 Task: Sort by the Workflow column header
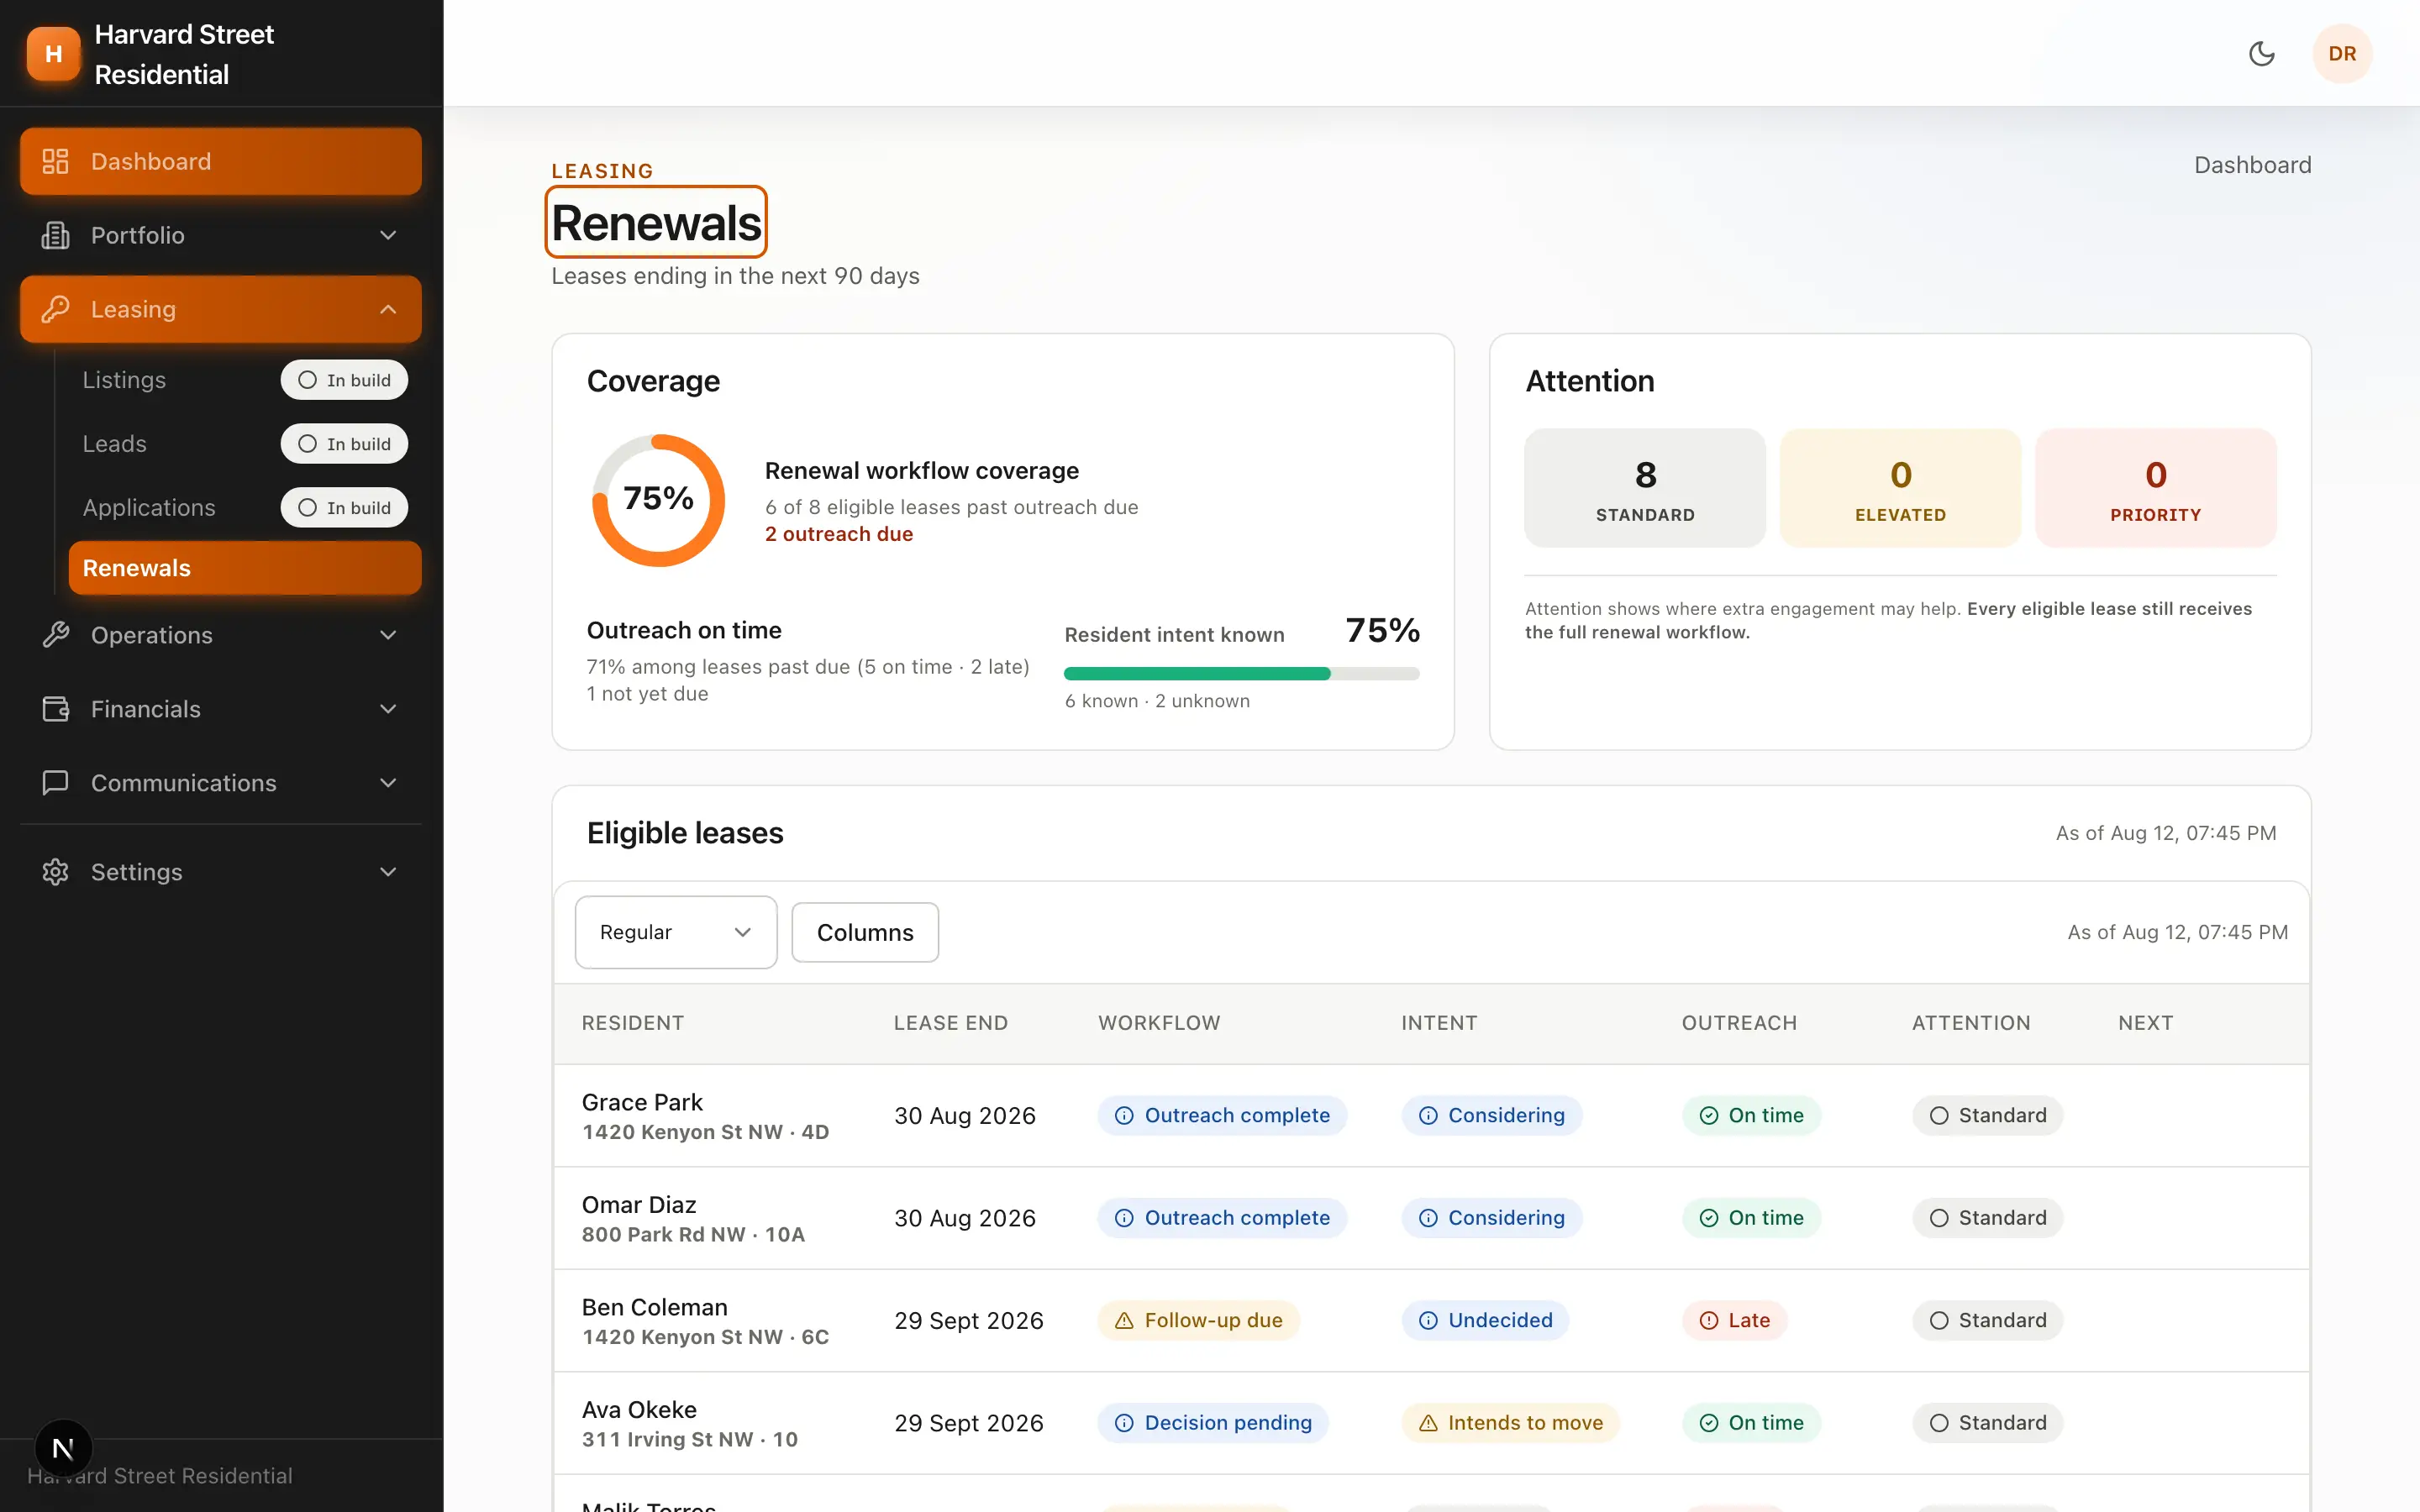(x=1159, y=1023)
